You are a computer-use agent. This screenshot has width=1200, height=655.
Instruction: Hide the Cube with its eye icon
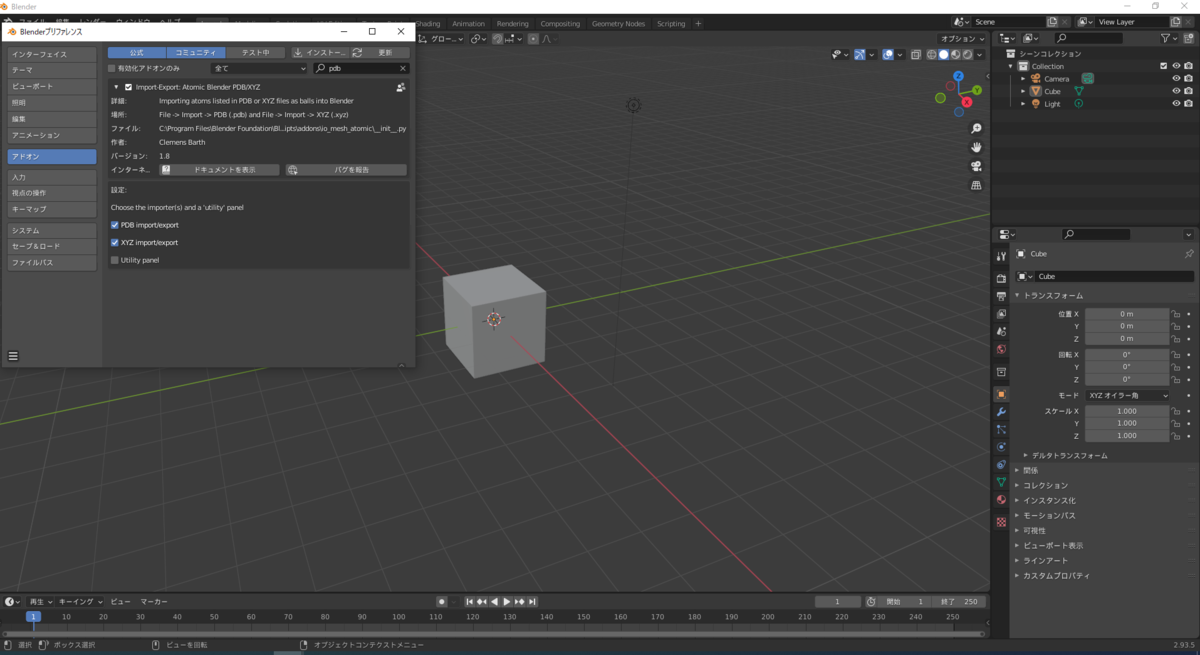coord(1176,91)
